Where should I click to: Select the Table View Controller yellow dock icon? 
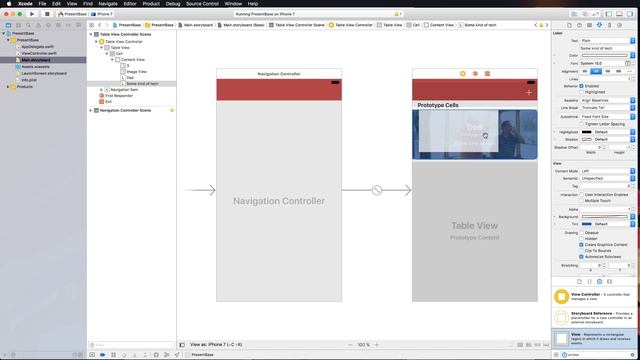[x=462, y=73]
